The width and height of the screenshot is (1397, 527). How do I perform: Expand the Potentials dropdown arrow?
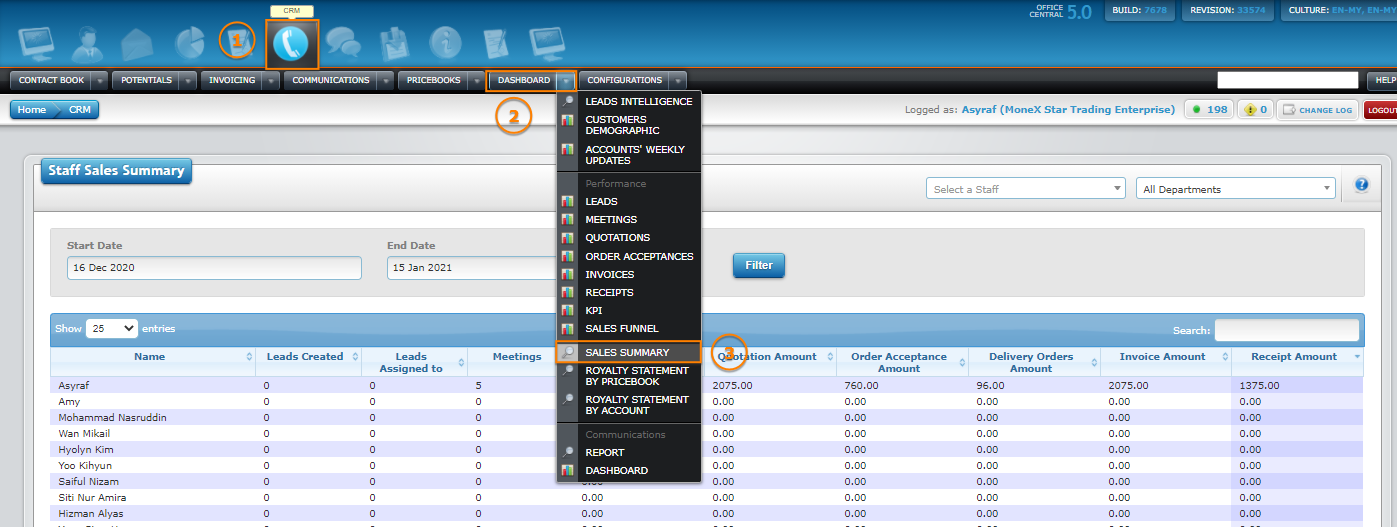(x=188, y=81)
